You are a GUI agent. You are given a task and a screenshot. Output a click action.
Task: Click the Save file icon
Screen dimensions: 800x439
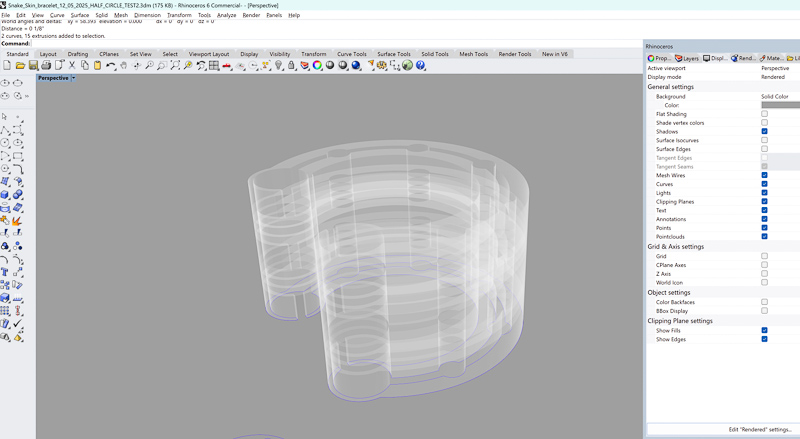(x=33, y=66)
